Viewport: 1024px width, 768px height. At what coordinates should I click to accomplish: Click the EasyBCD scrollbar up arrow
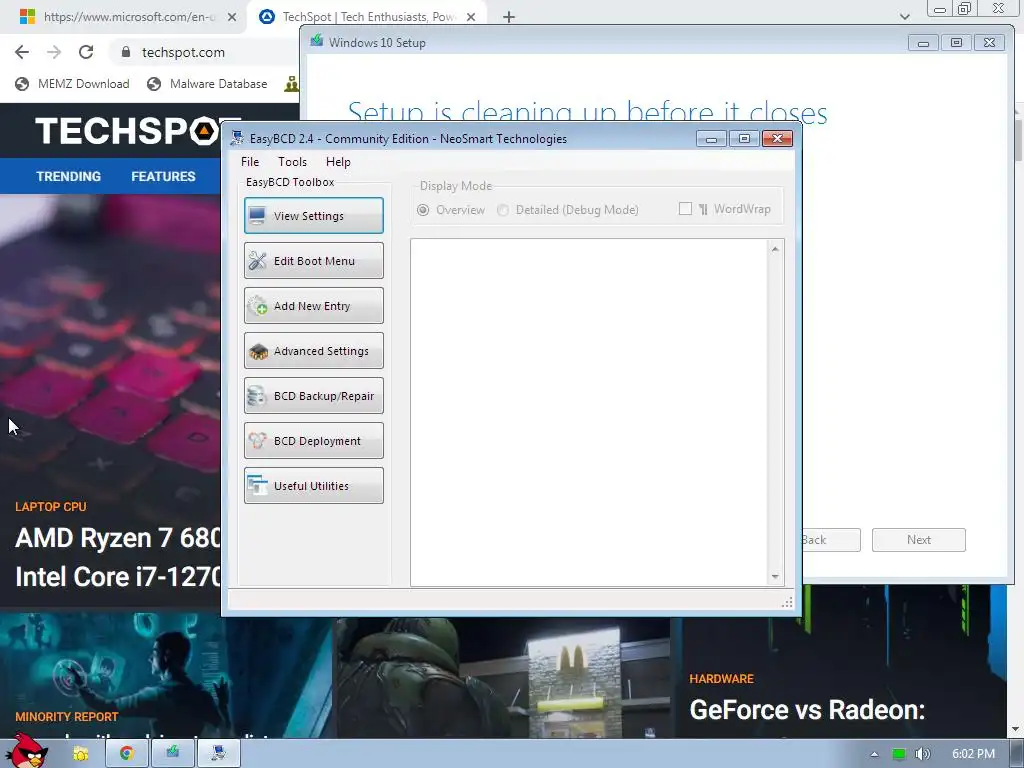(x=775, y=249)
